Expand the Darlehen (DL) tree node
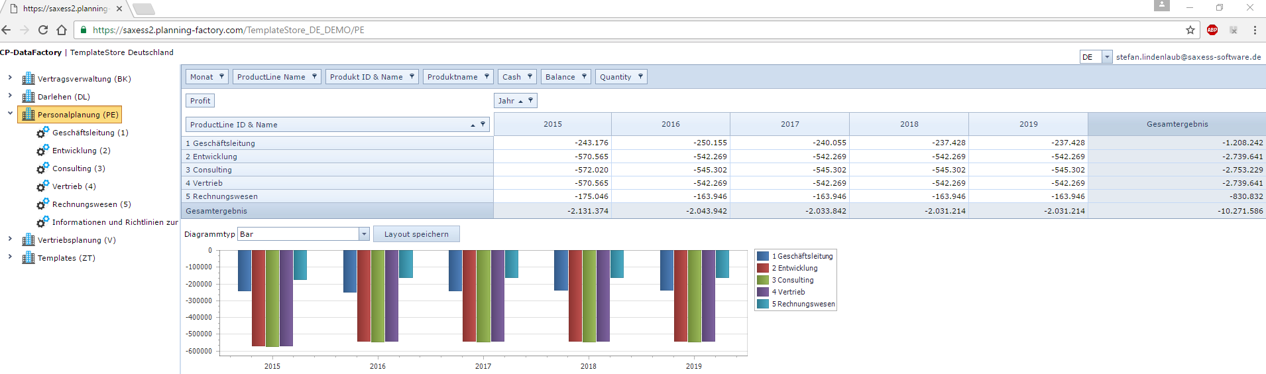Viewport: 1266px width, 374px height. [x=10, y=96]
